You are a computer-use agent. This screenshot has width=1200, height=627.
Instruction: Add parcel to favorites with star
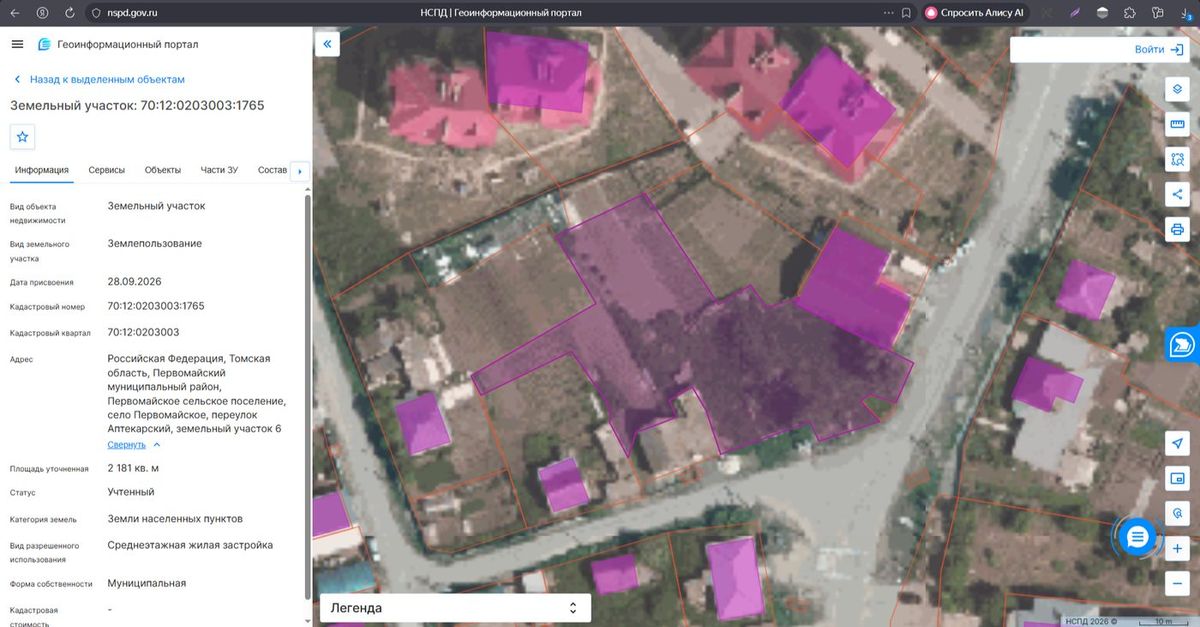pos(22,136)
